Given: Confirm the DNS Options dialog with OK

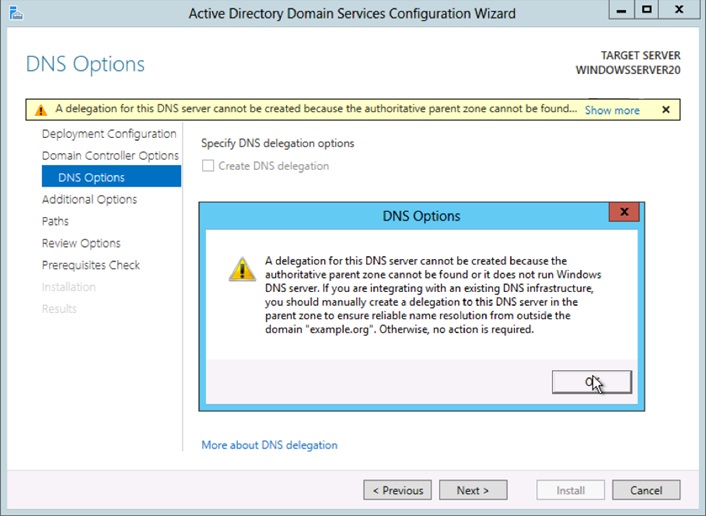Looking at the screenshot, I should tap(592, 382).
